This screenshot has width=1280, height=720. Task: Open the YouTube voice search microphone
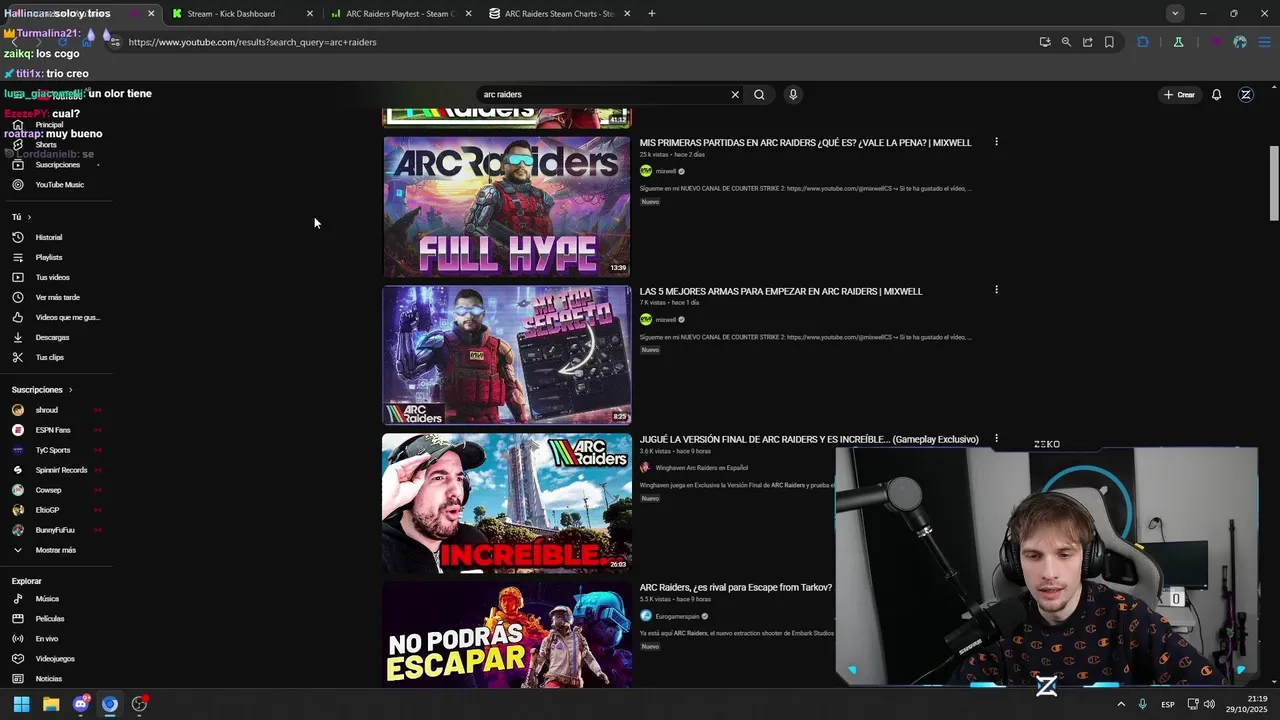point(793,94)
